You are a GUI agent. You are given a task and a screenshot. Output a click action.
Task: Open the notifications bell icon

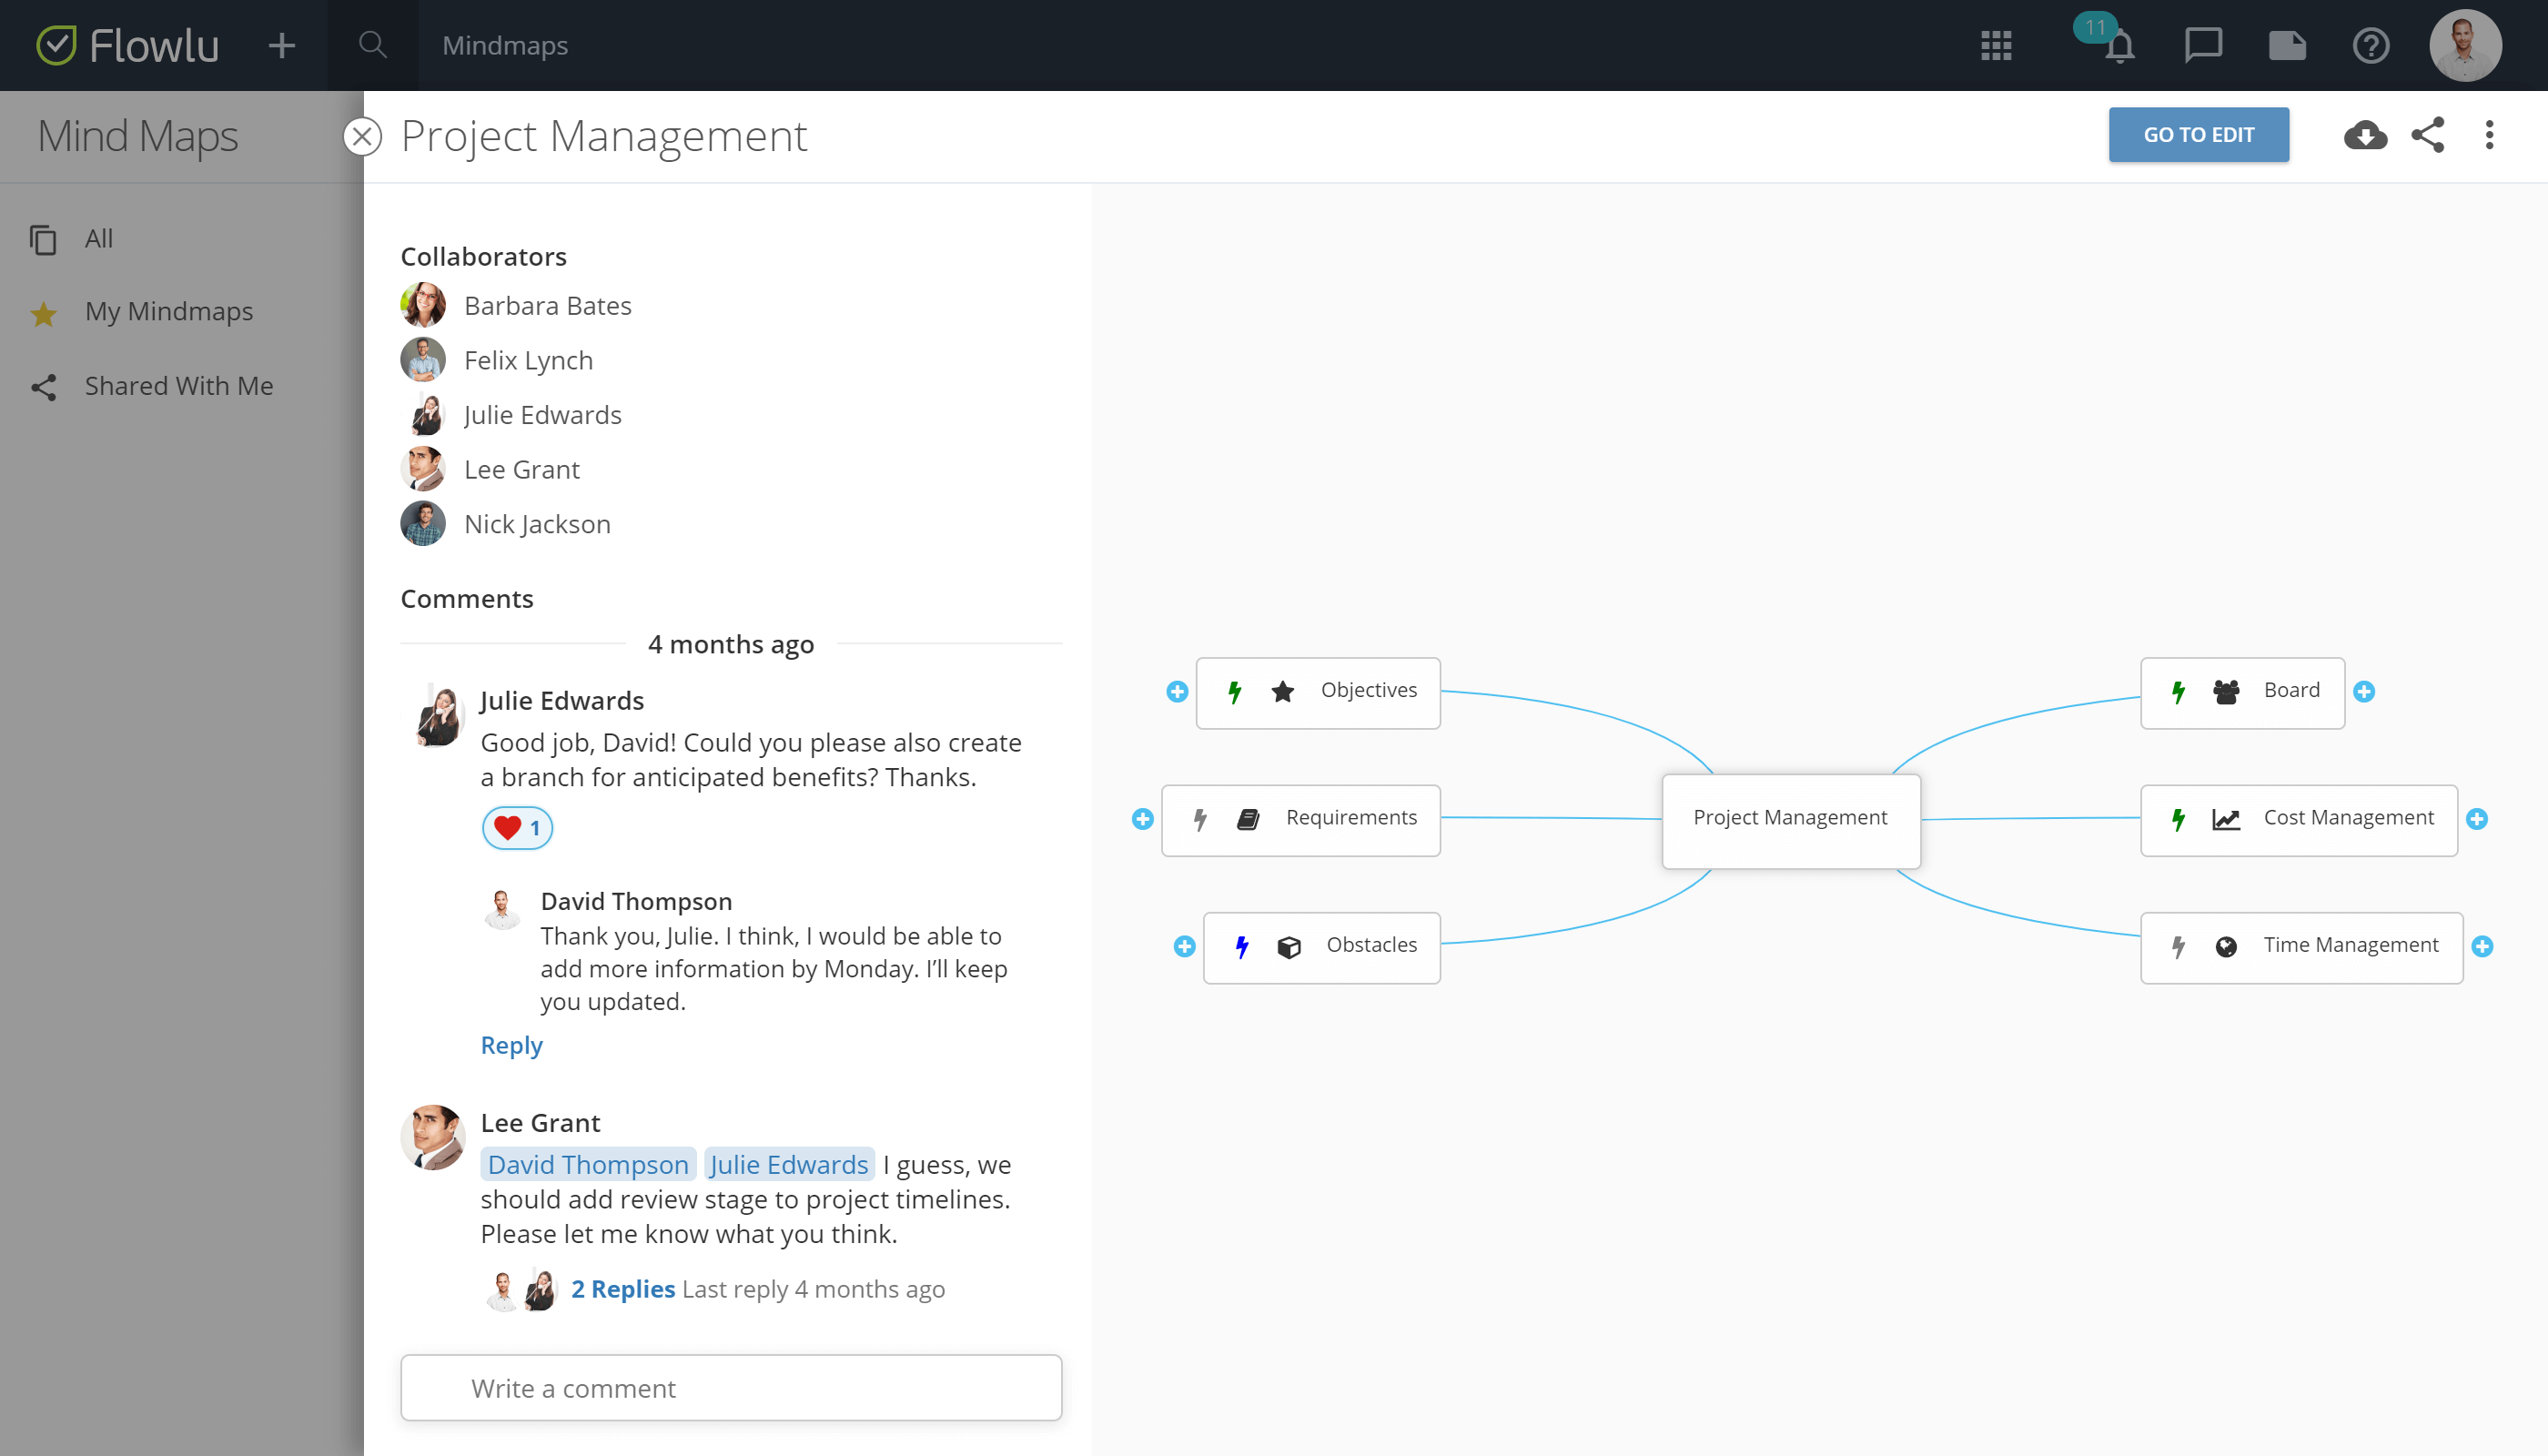coord(2119,46)
